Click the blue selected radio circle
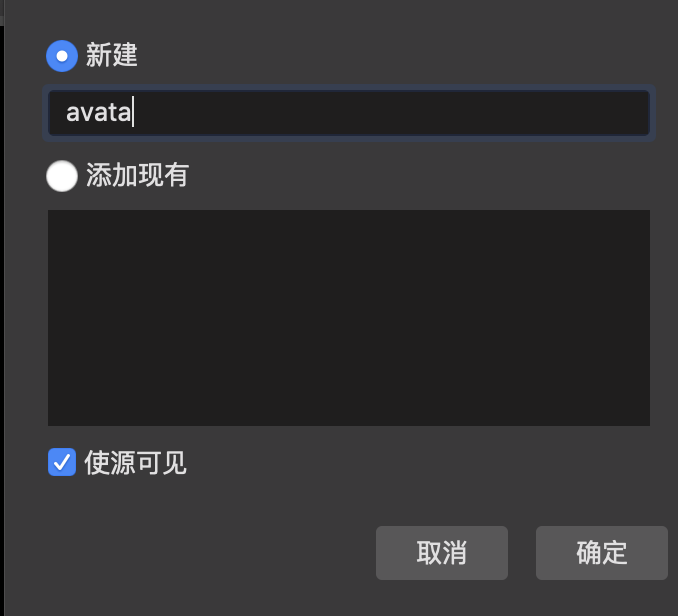Viewport: 678px width, 616px height. tap(62, 56)
